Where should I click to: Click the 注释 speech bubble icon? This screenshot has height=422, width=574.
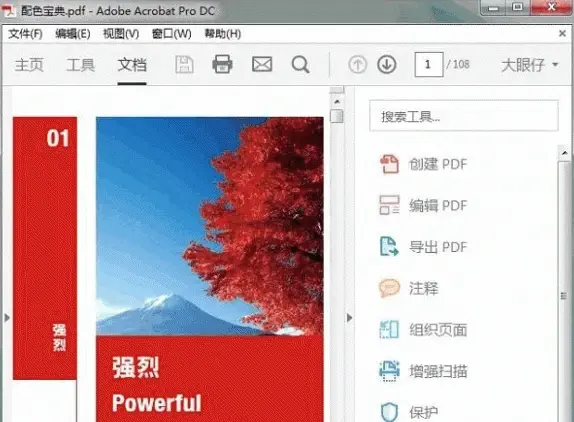(389, 288)
